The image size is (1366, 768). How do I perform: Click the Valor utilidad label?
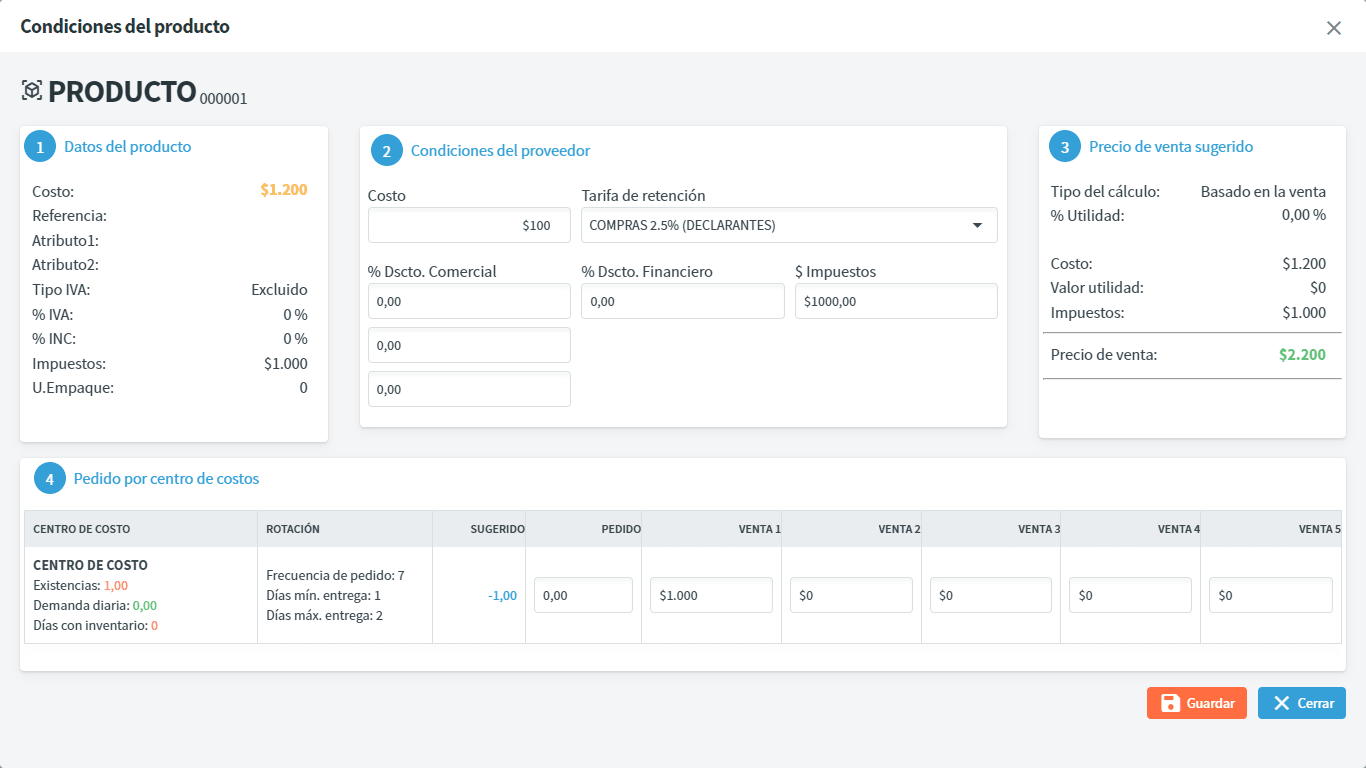(x=1097, y=288)
